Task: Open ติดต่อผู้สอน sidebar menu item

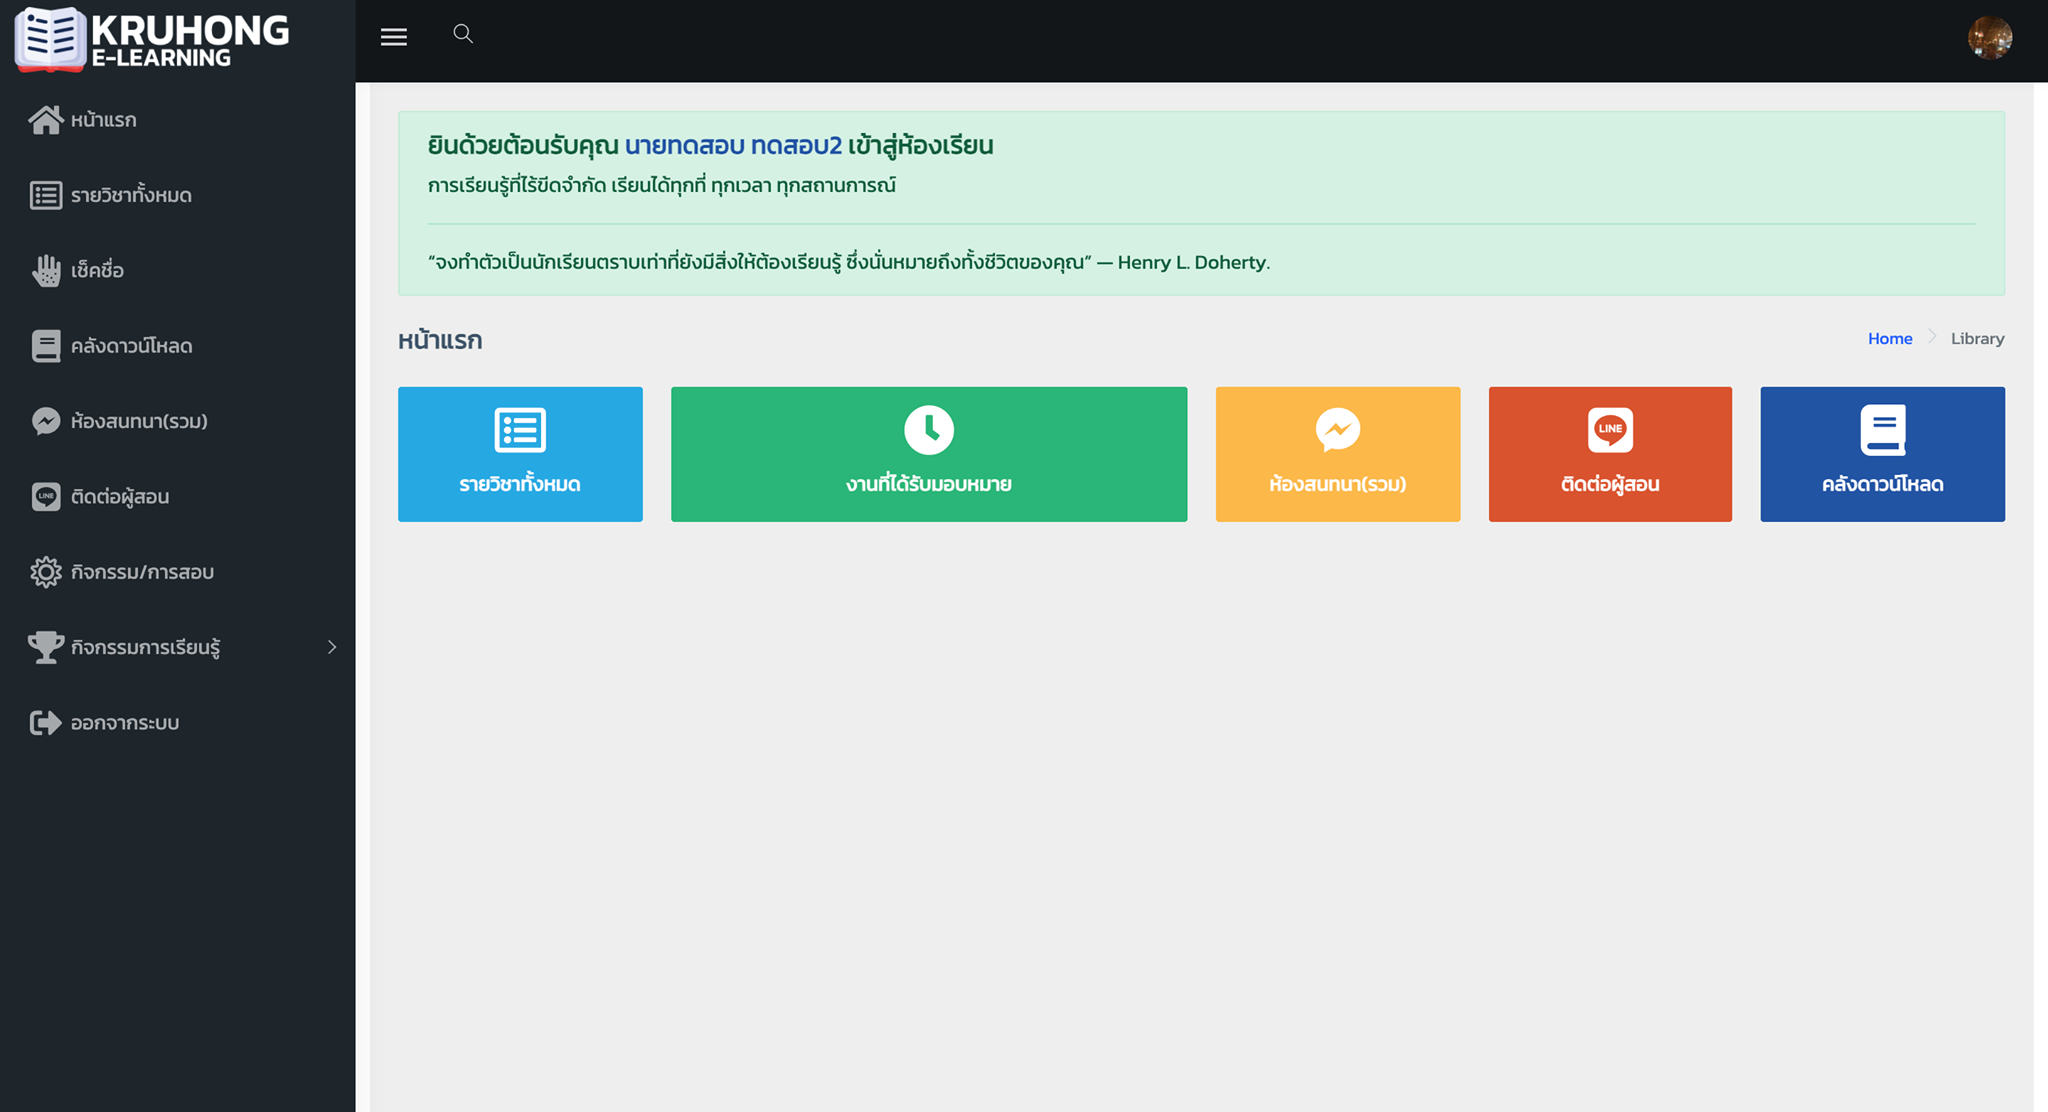Action: click(x=119, y=497)
